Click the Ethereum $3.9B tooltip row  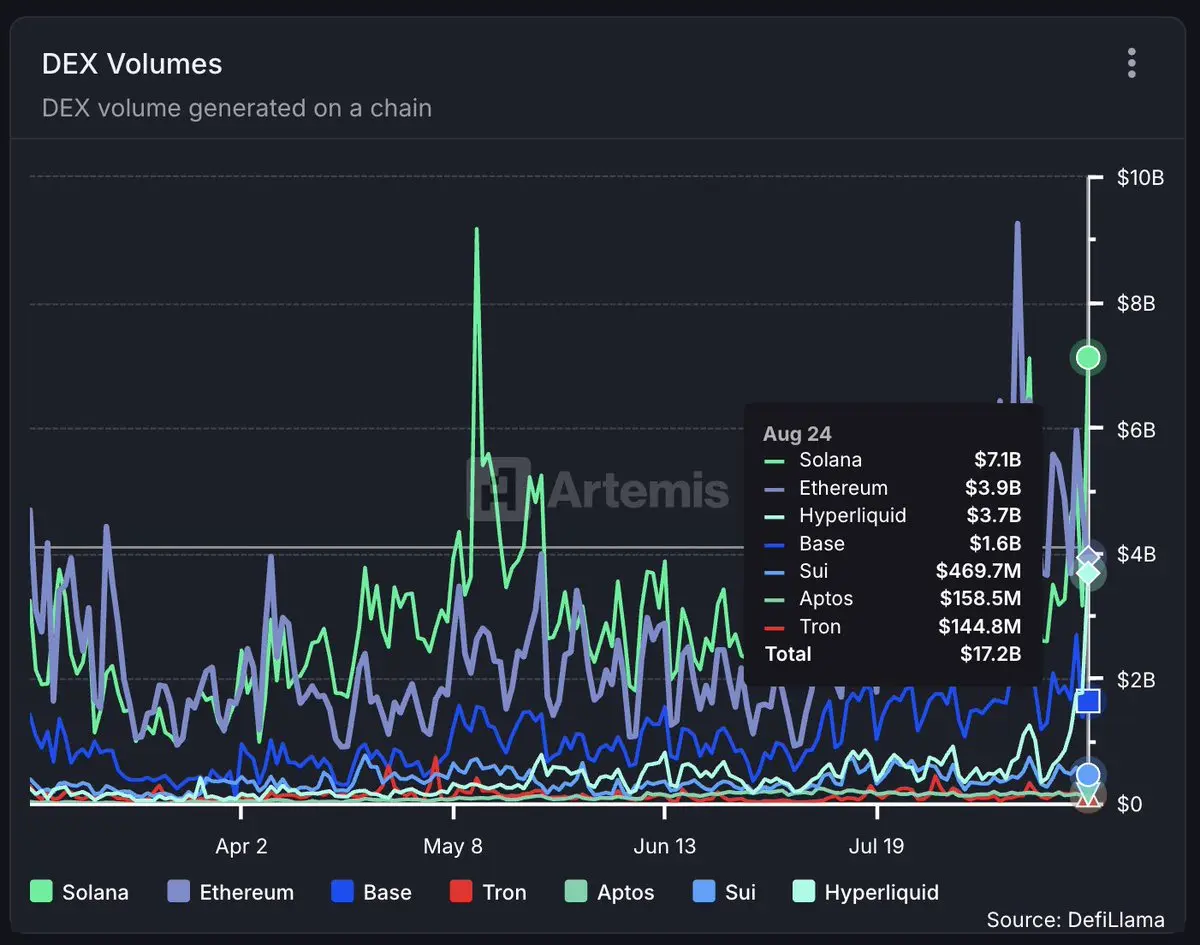892,488
